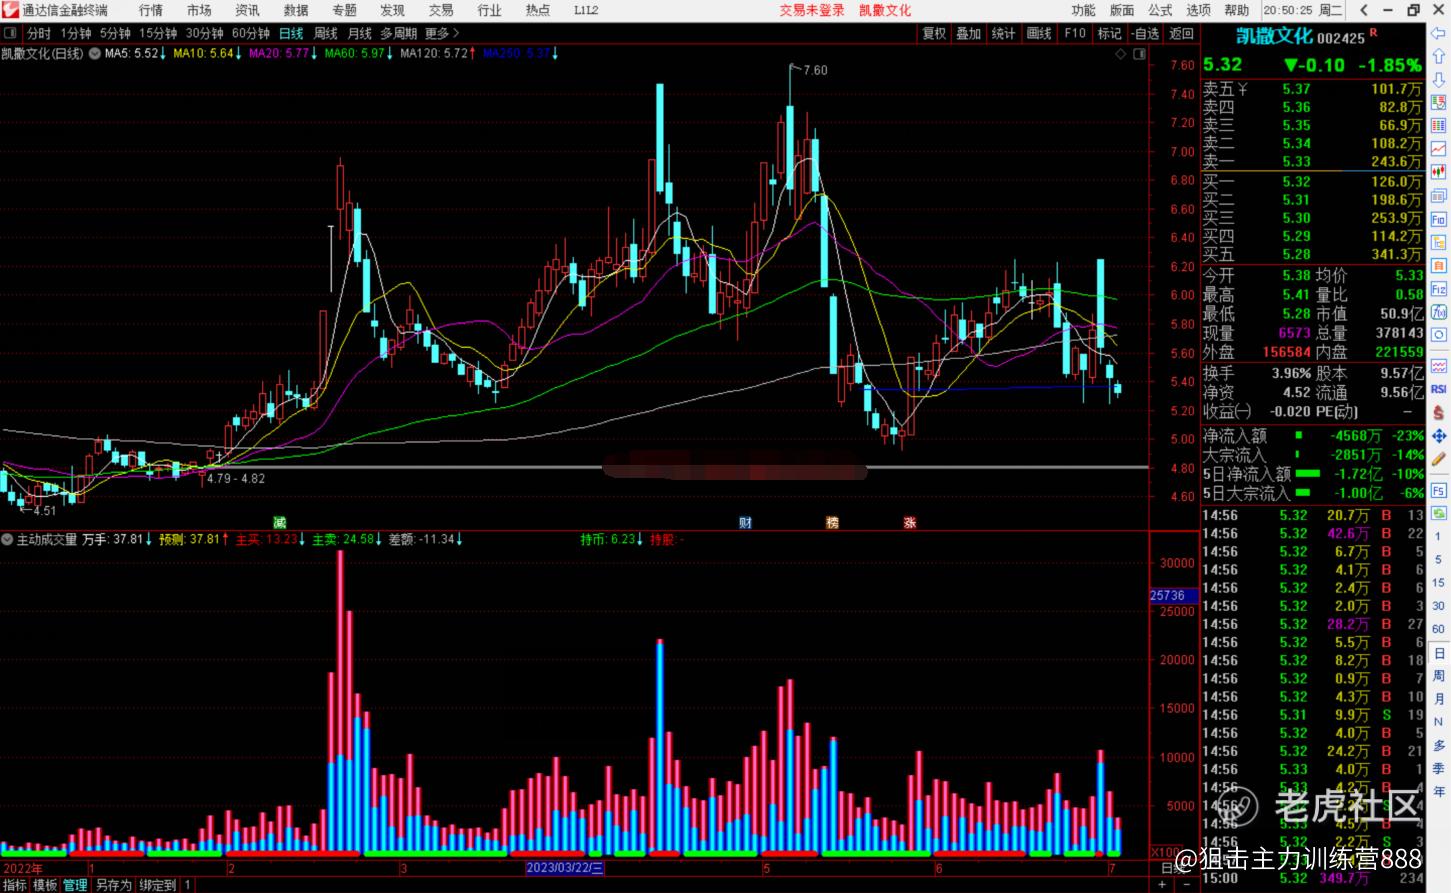Click the settings icon beside 主动成交量
Screen dimensions: 1451x893
[7, 539]
